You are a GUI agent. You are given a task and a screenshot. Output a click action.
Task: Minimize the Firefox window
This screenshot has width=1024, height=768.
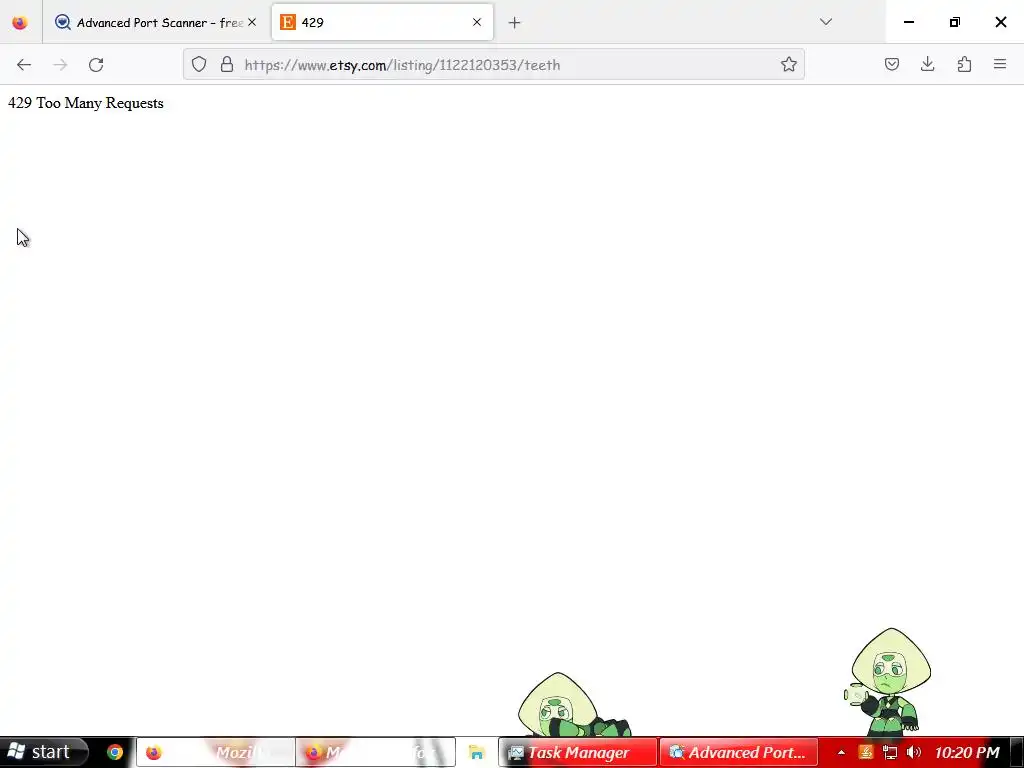tap(908, 22)
